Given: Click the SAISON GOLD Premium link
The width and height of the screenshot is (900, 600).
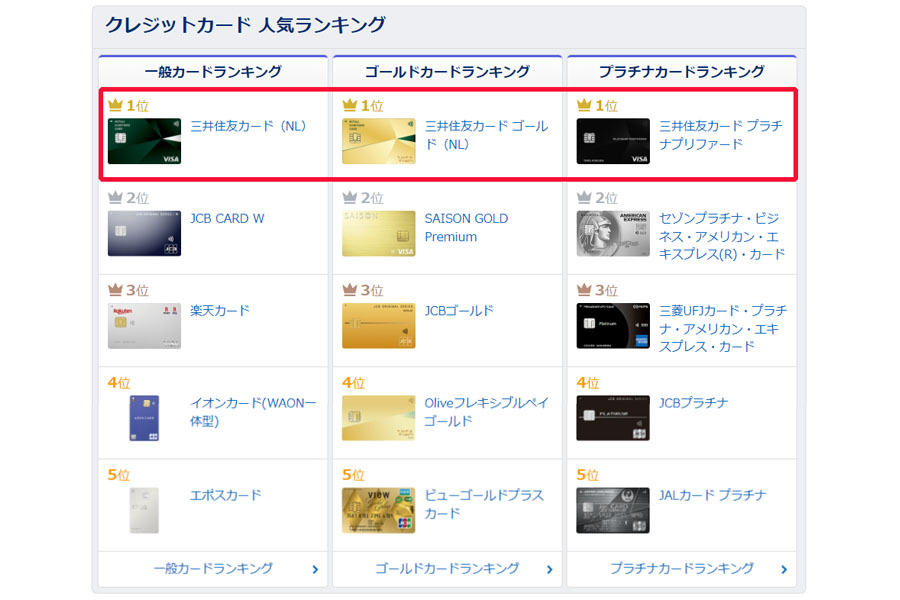Looking at the screenshot, I should [466, 227].
